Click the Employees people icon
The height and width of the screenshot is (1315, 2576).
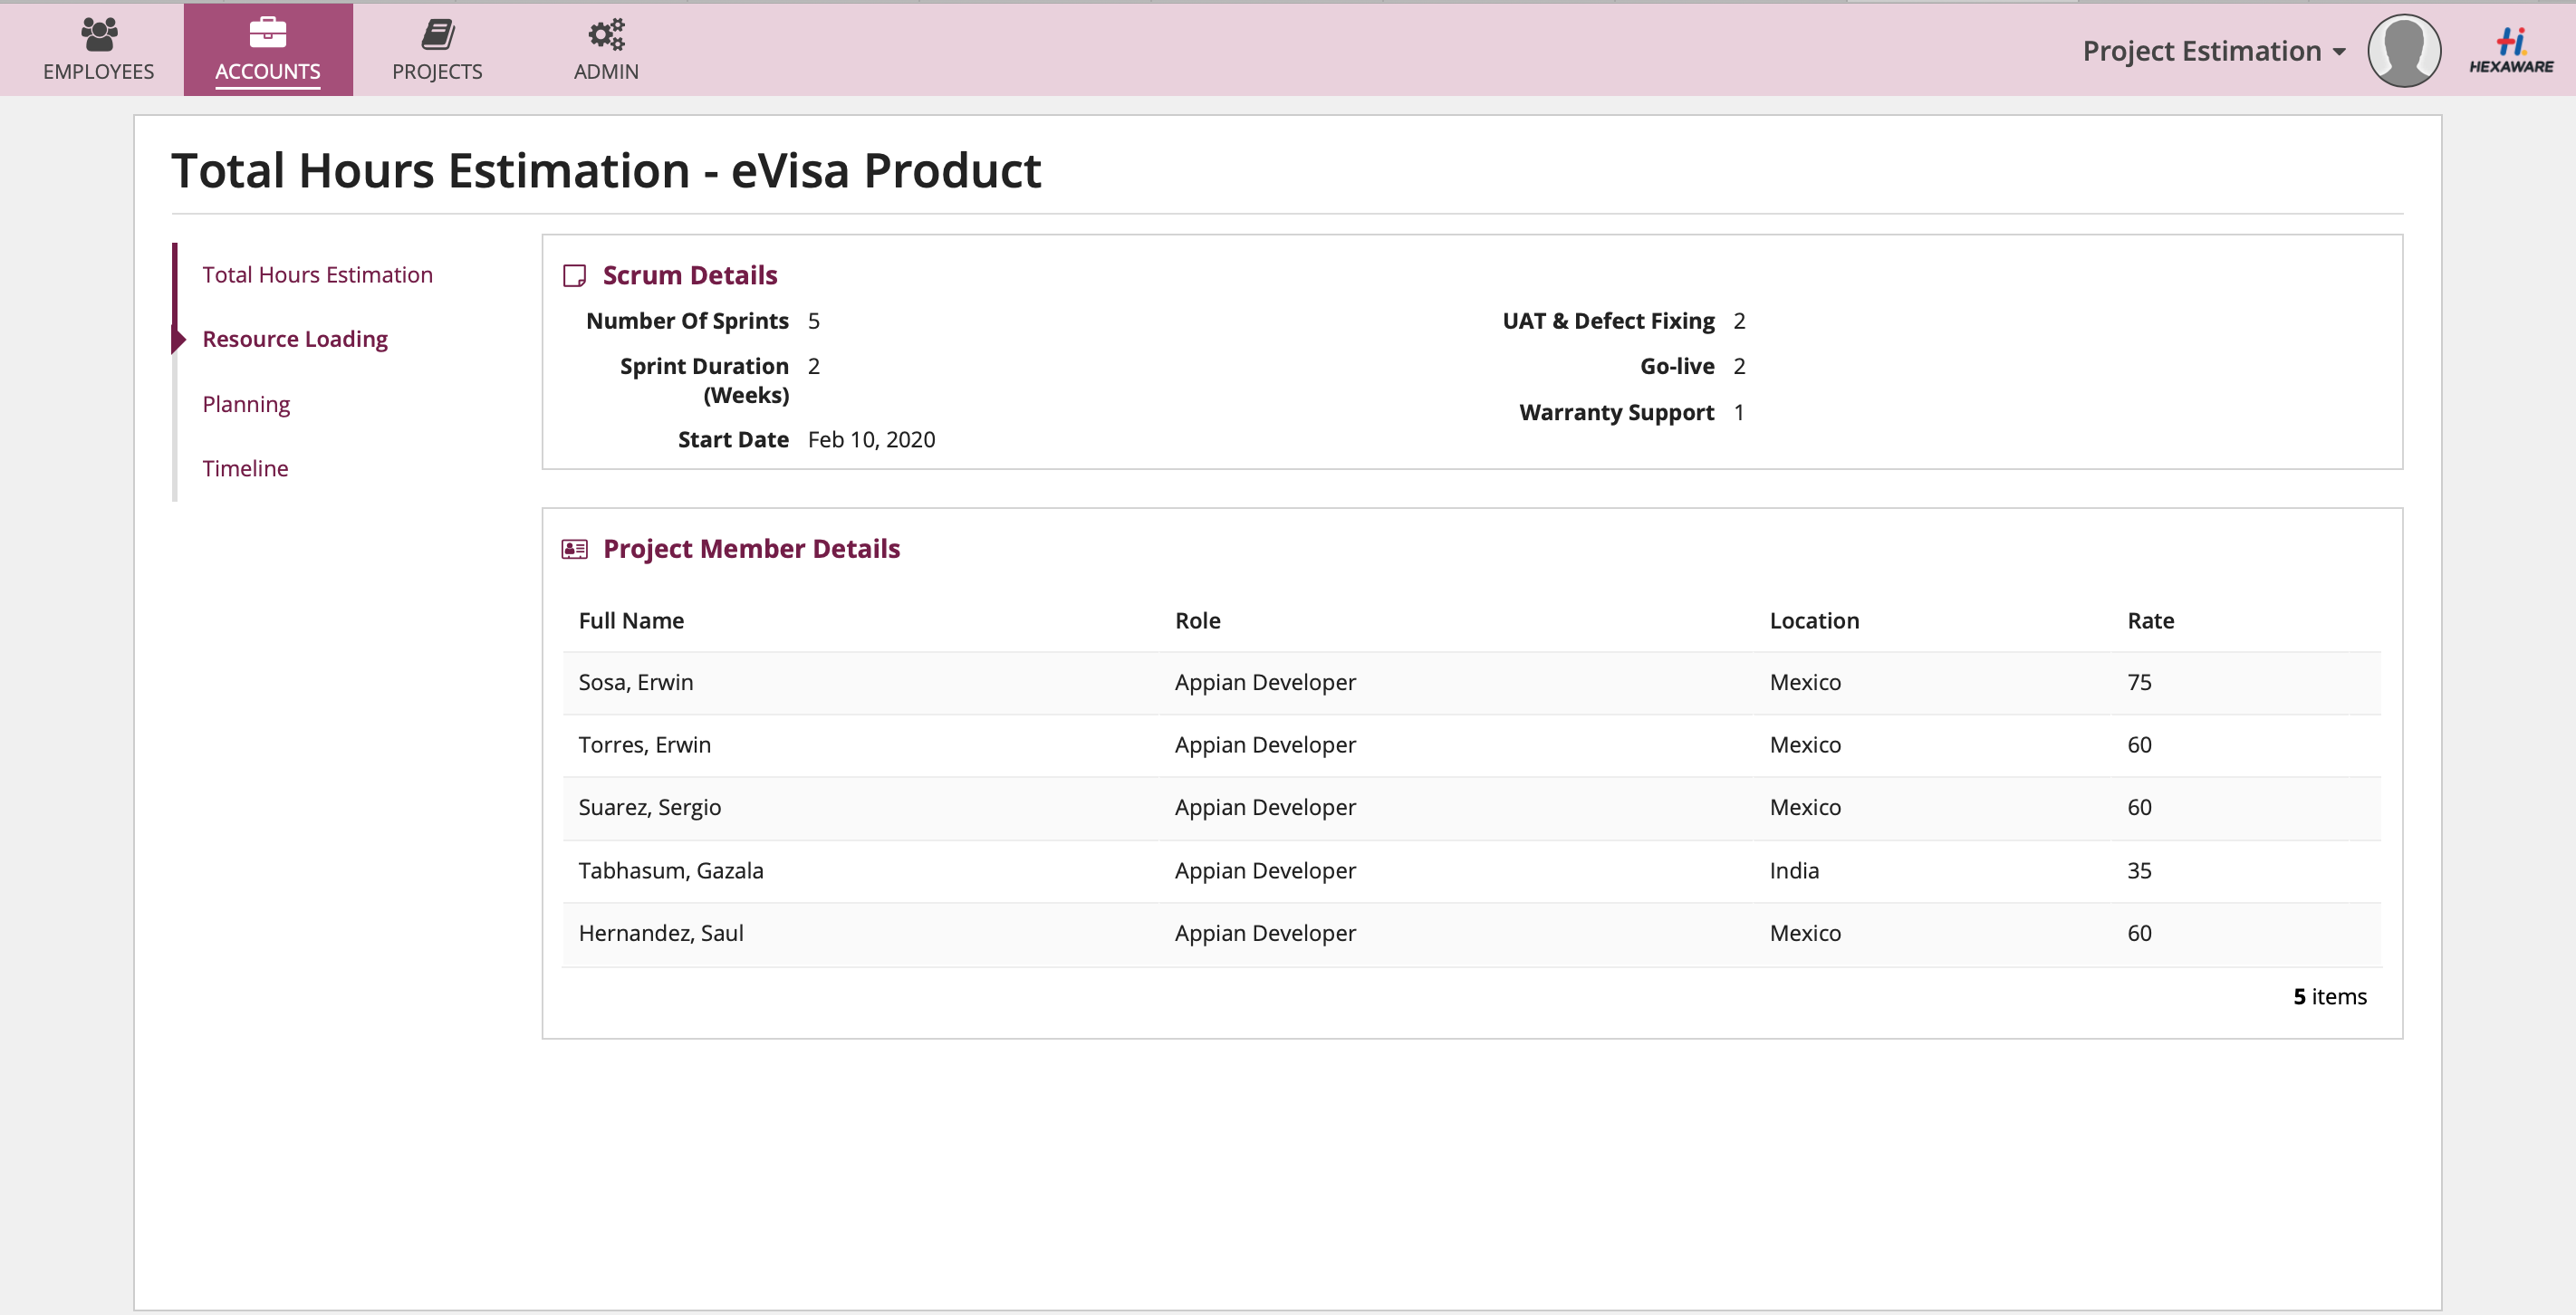[98, 34]
